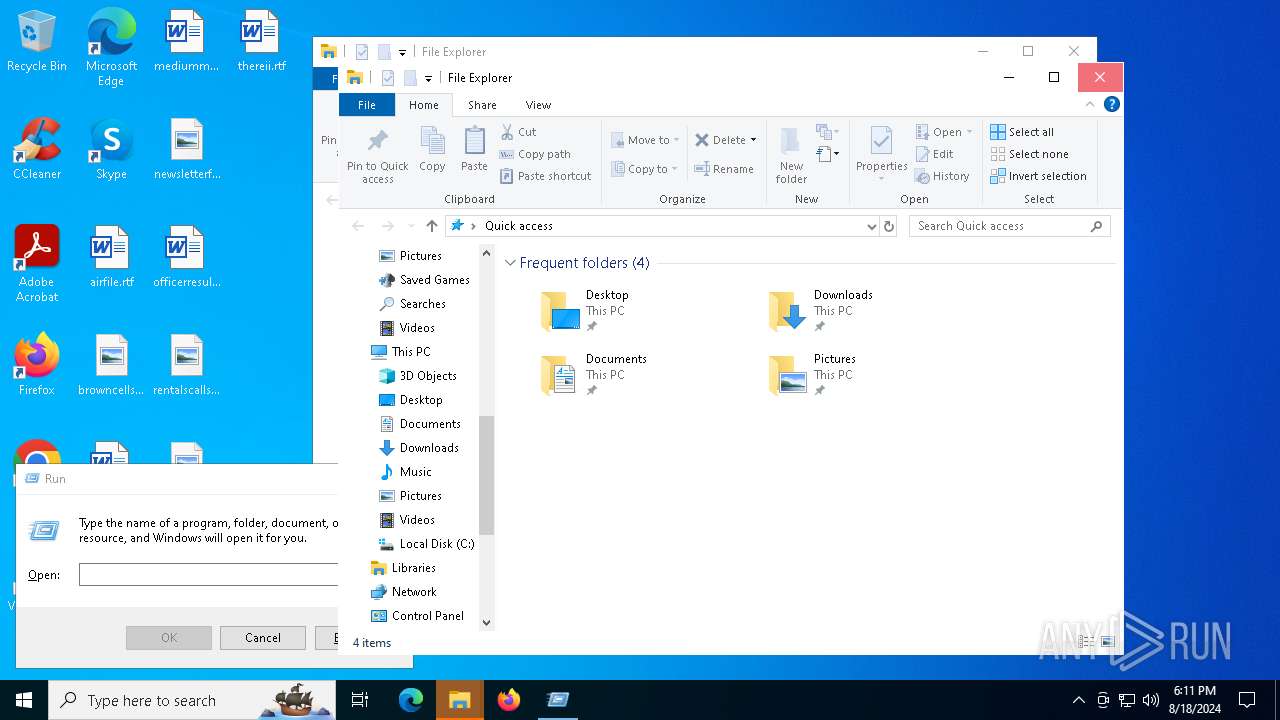Select Music in navigation pane
The width and height of the screenshot is (1280, 720).
click(406, 472)
